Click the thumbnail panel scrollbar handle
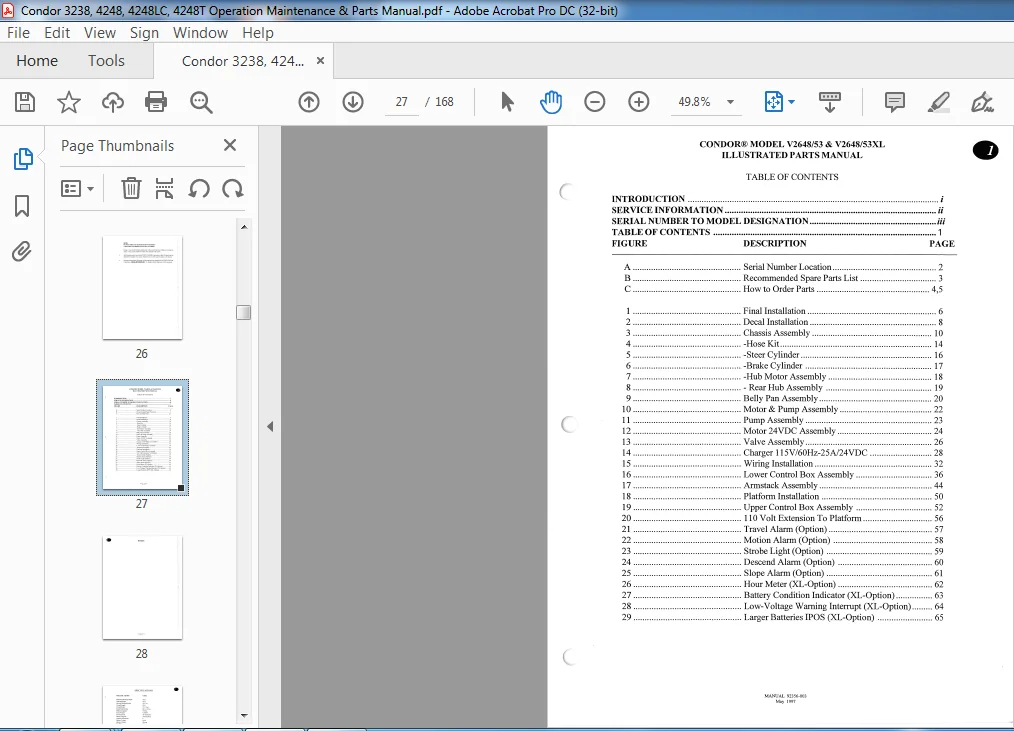Viewport: 1014px width, 731px height. click(x=244, y=312)
